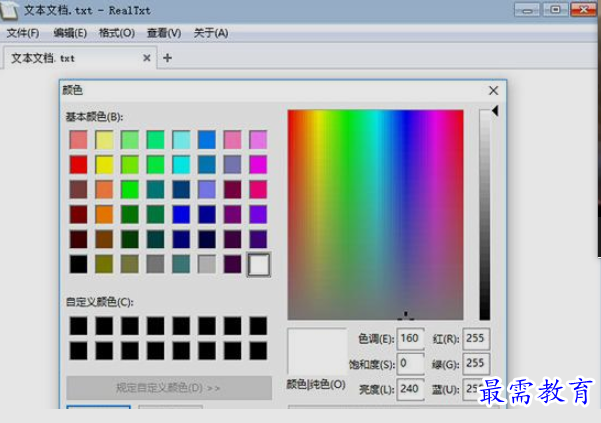Click the 亮度(L) luminance input field
This screenshot has height=423, width=601.
(411, 389)
